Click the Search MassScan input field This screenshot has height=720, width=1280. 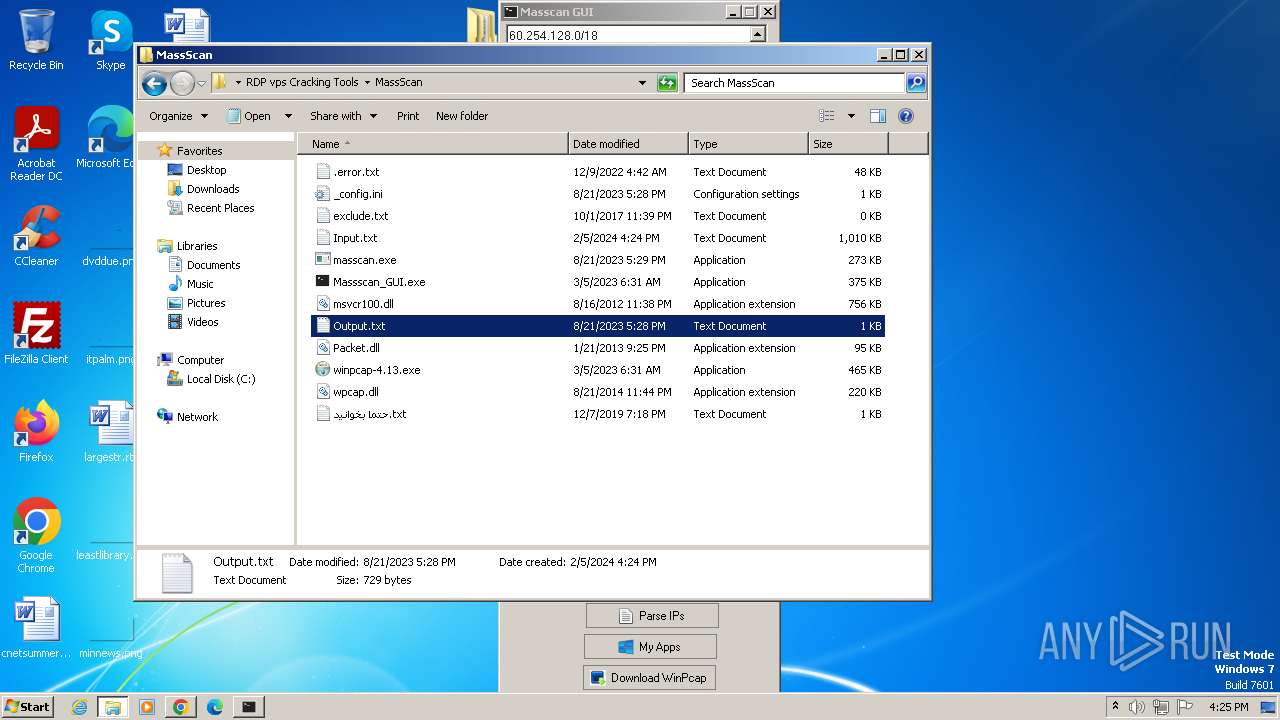coord(795,83)
